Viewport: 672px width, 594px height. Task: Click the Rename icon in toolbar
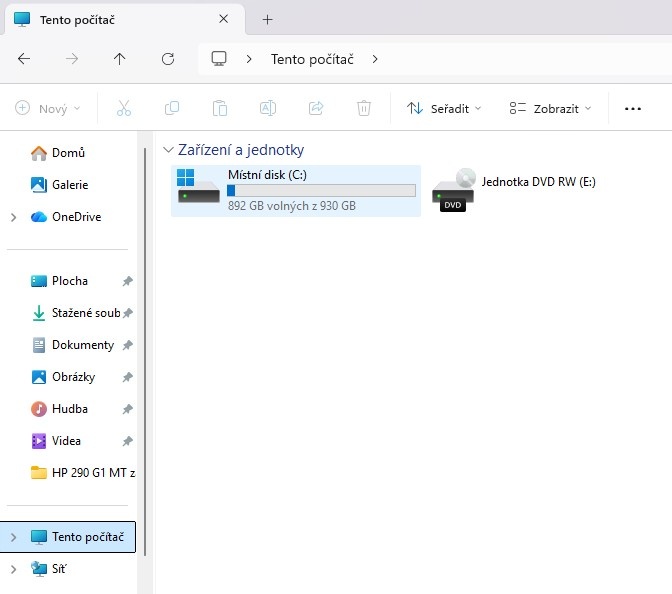pos(268,108)
